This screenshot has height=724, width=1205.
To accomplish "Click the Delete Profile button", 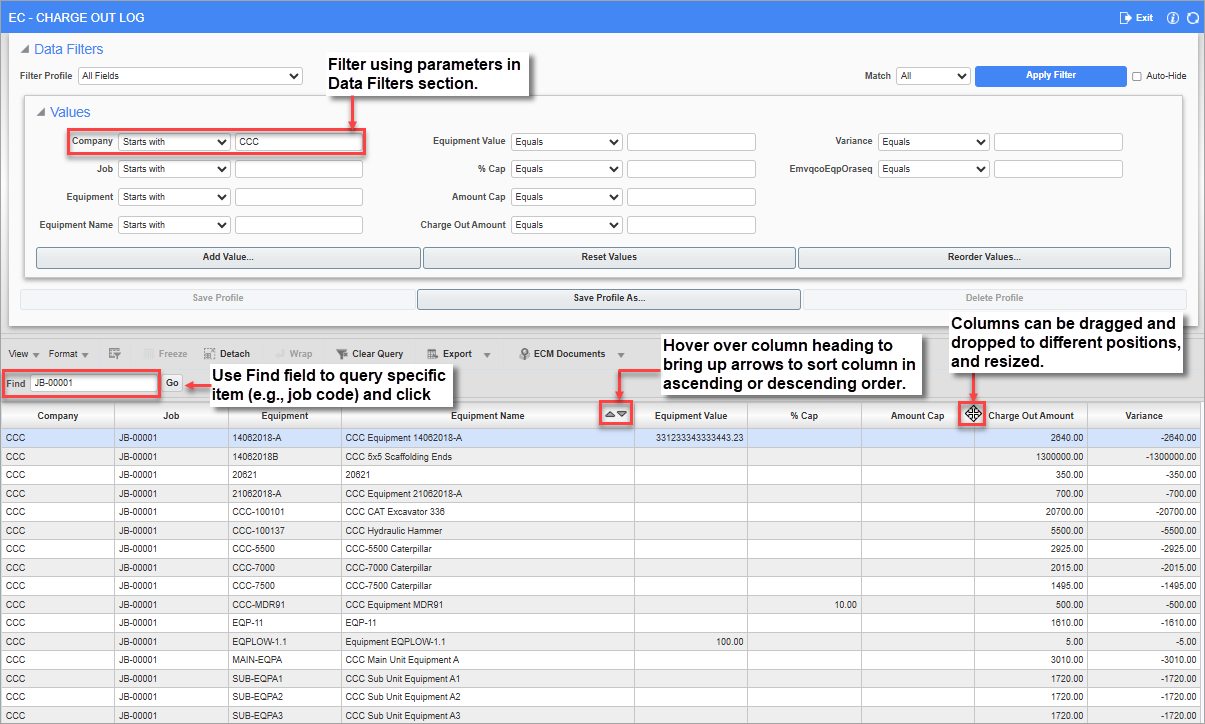I will coord(994,298).
